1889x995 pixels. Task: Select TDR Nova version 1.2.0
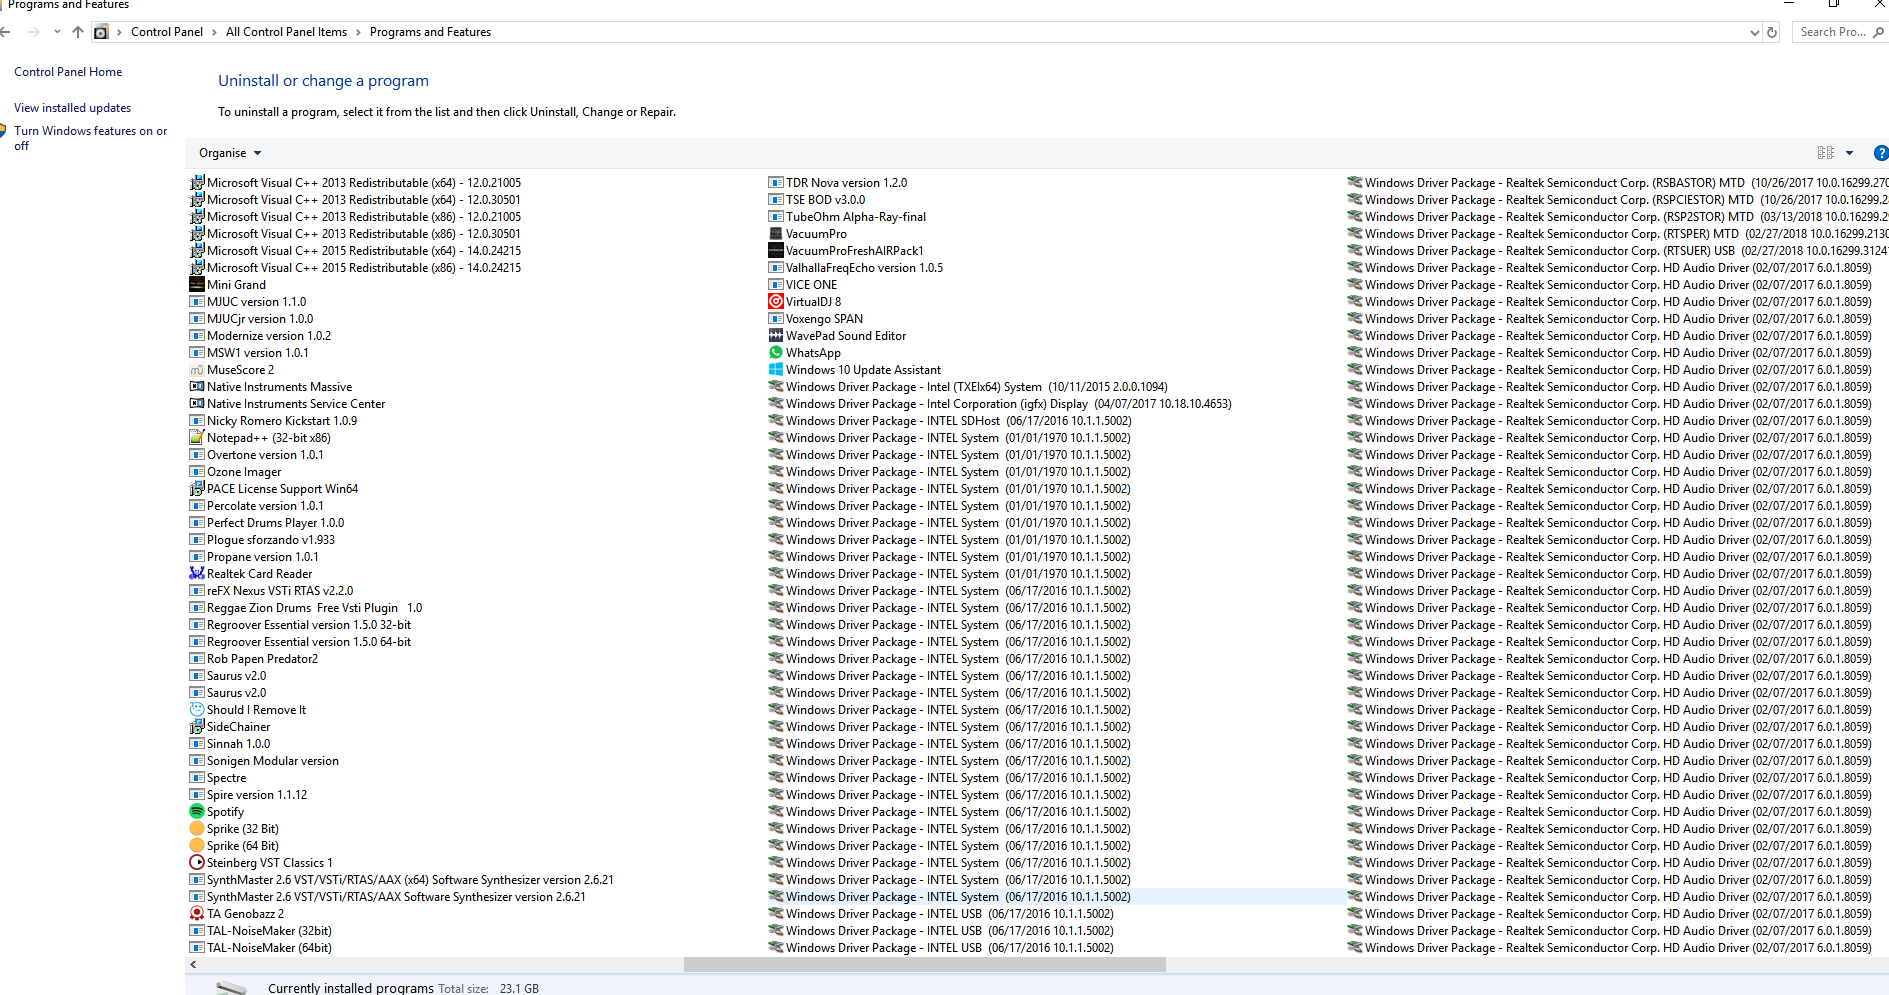tap(846, 182)
